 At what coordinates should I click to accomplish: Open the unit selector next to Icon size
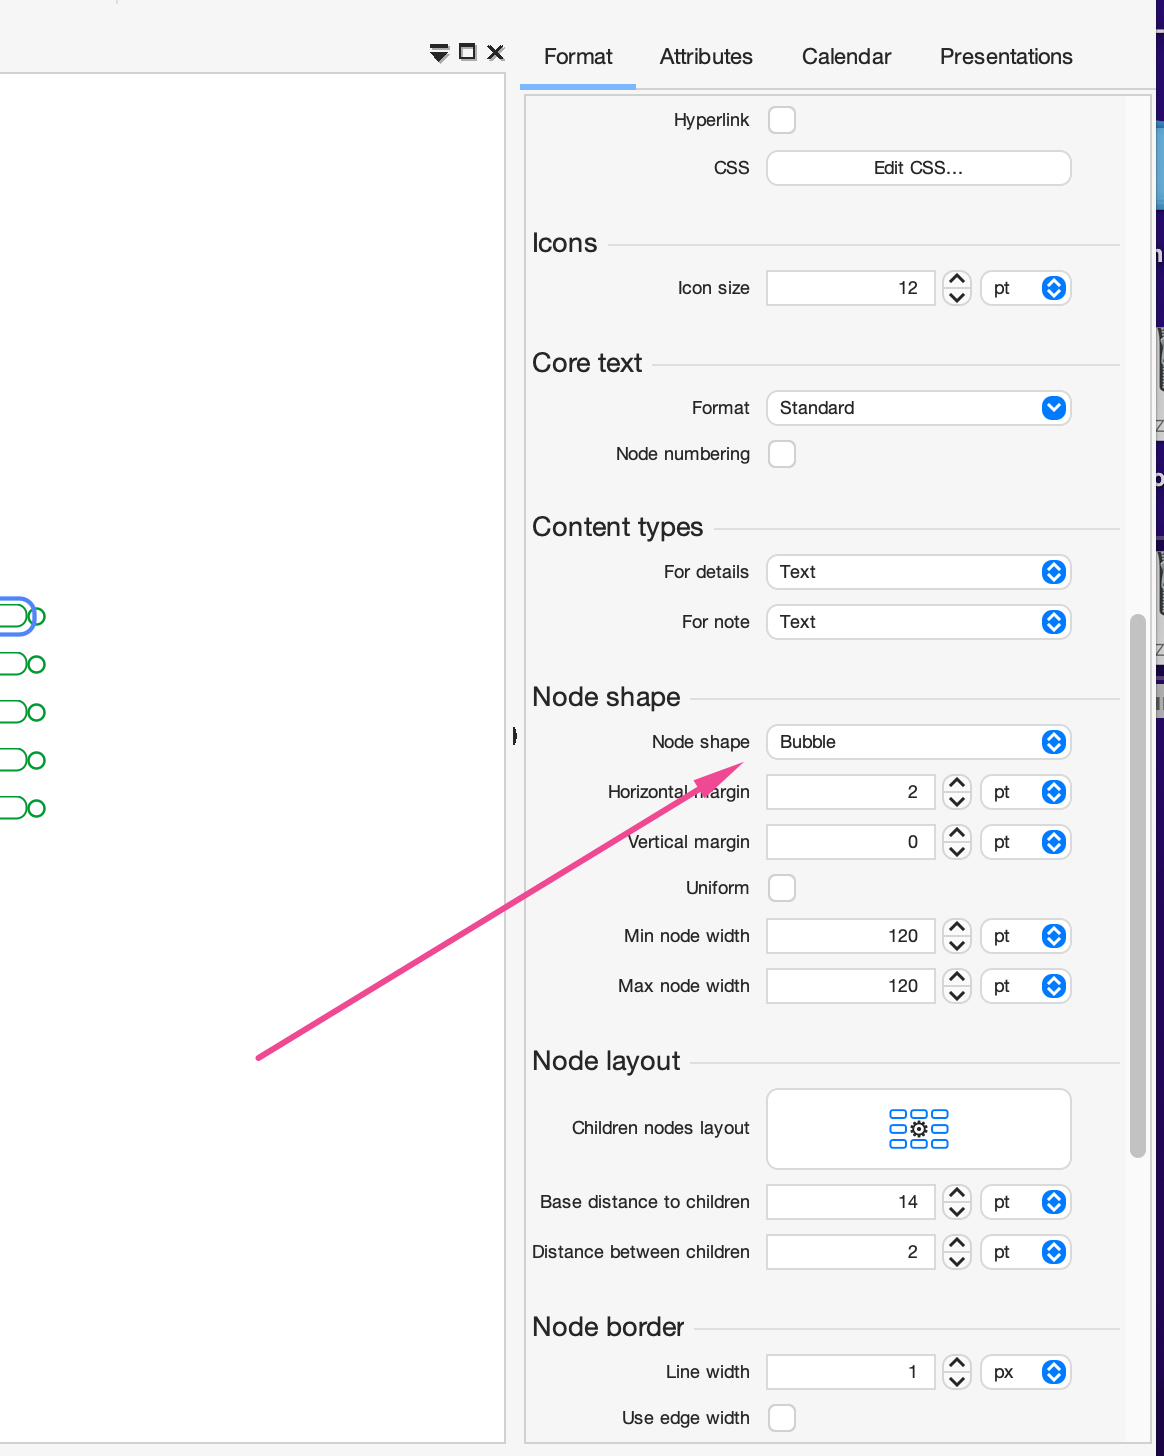click(x=1025, y=288)
